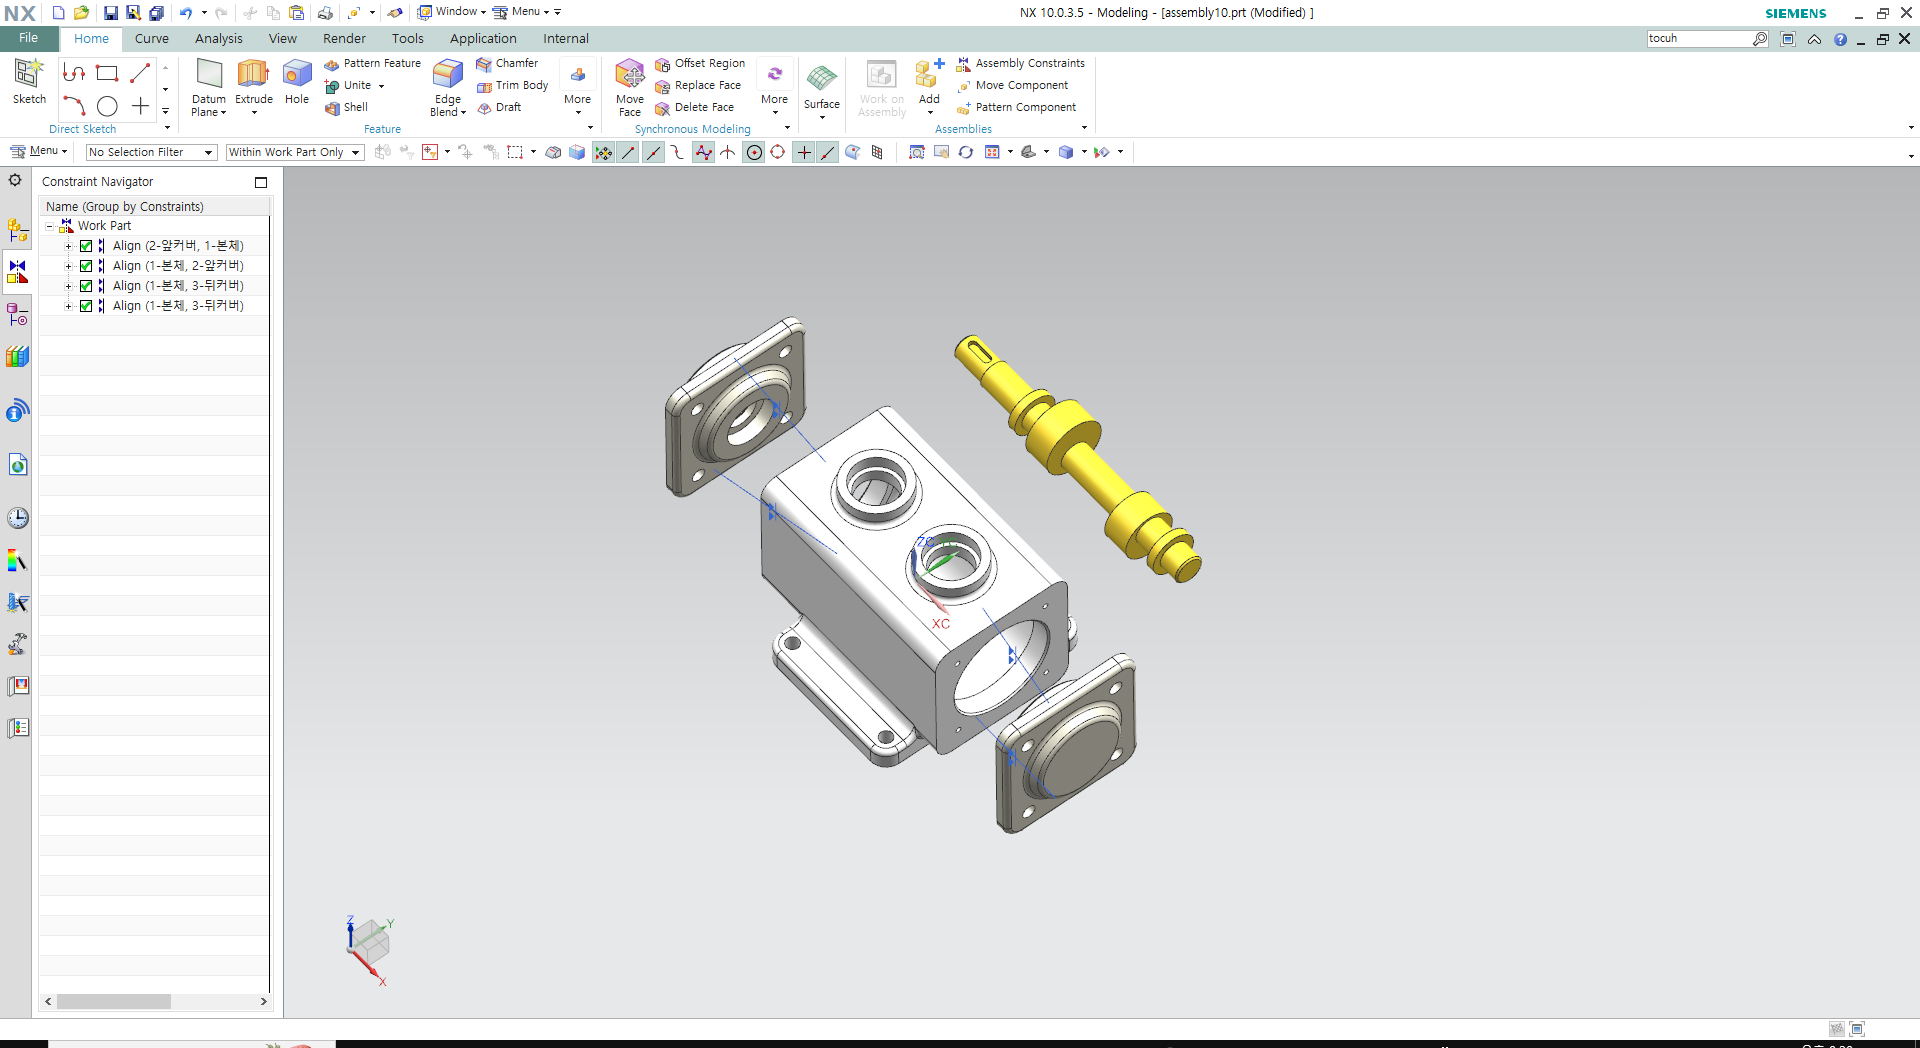Launch the Extrude feature

click(x=254, y=82)
